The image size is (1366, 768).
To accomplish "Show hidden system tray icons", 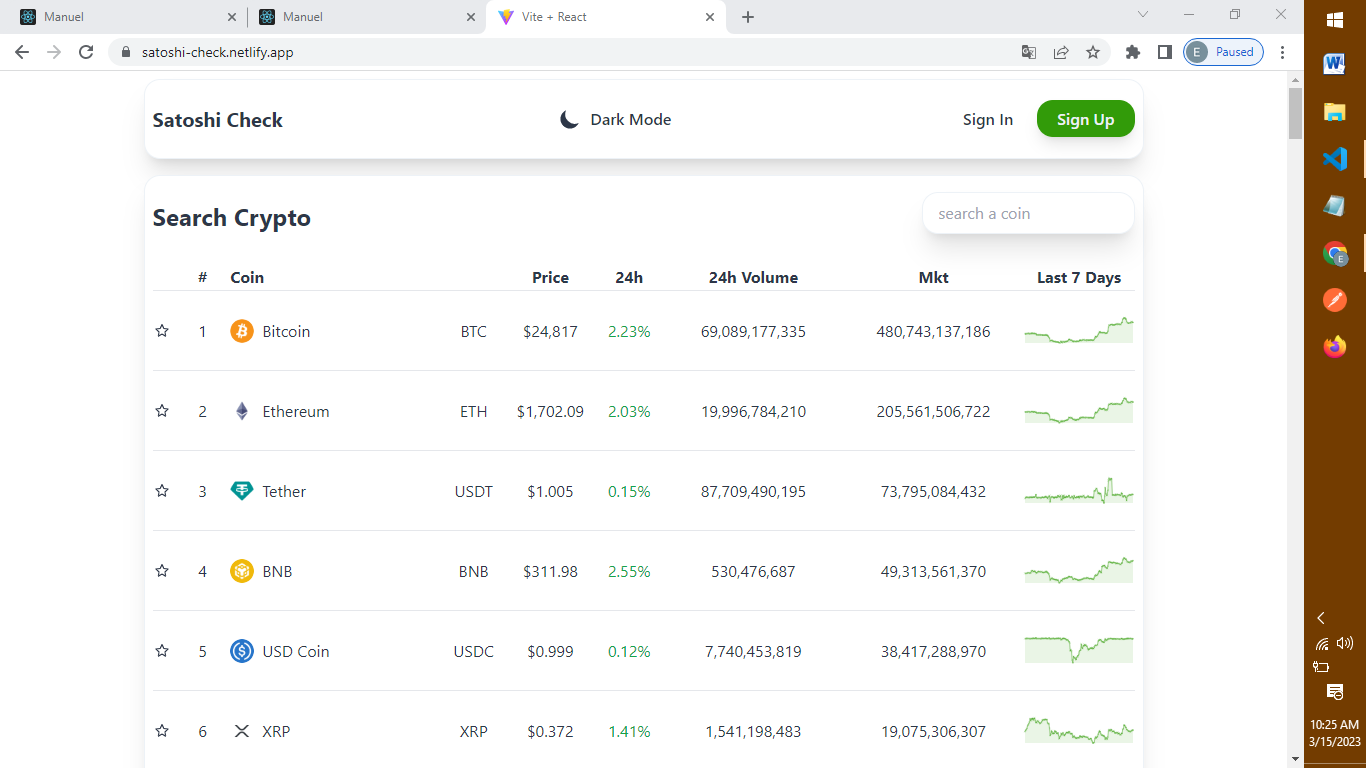I will (1321, 618).
